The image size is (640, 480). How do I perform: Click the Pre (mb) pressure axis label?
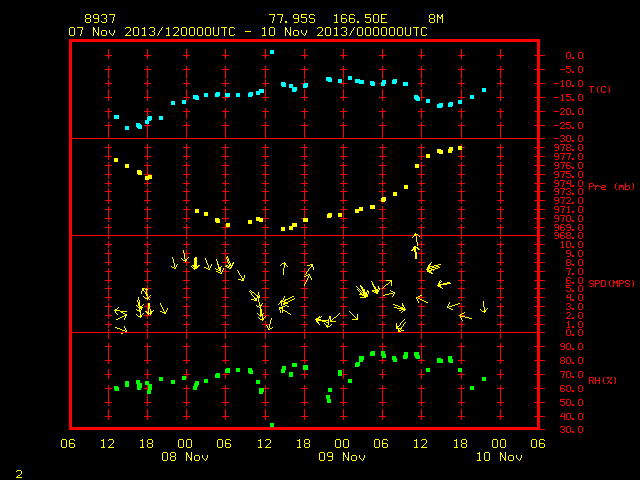pyautogui.click(x=611, y=187)
